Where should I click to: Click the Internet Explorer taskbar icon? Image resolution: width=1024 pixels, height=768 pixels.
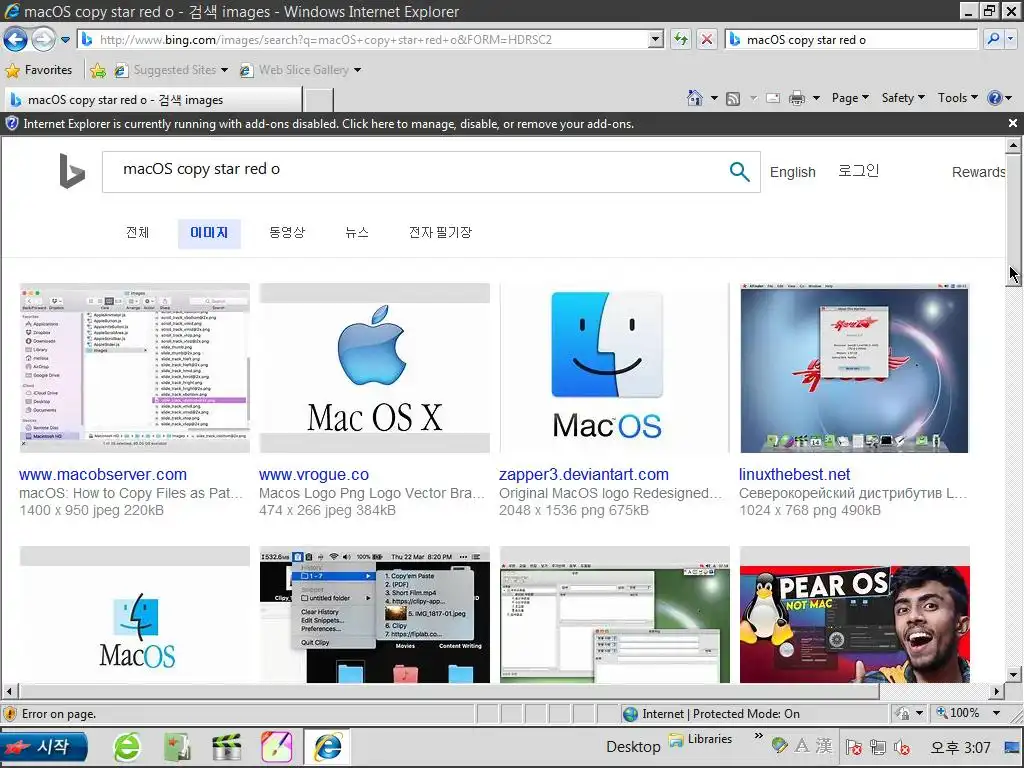pyautogui.click(x=328, y=747)
